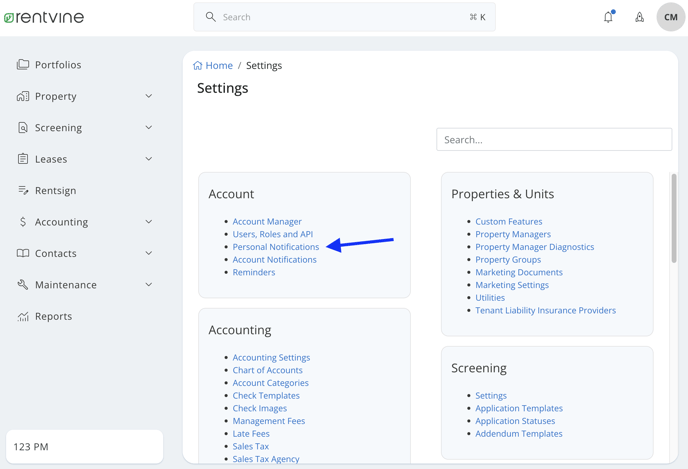The image size is (688, 469).
Task: Click the settings page vertical scrollbar
Action: 674,218
